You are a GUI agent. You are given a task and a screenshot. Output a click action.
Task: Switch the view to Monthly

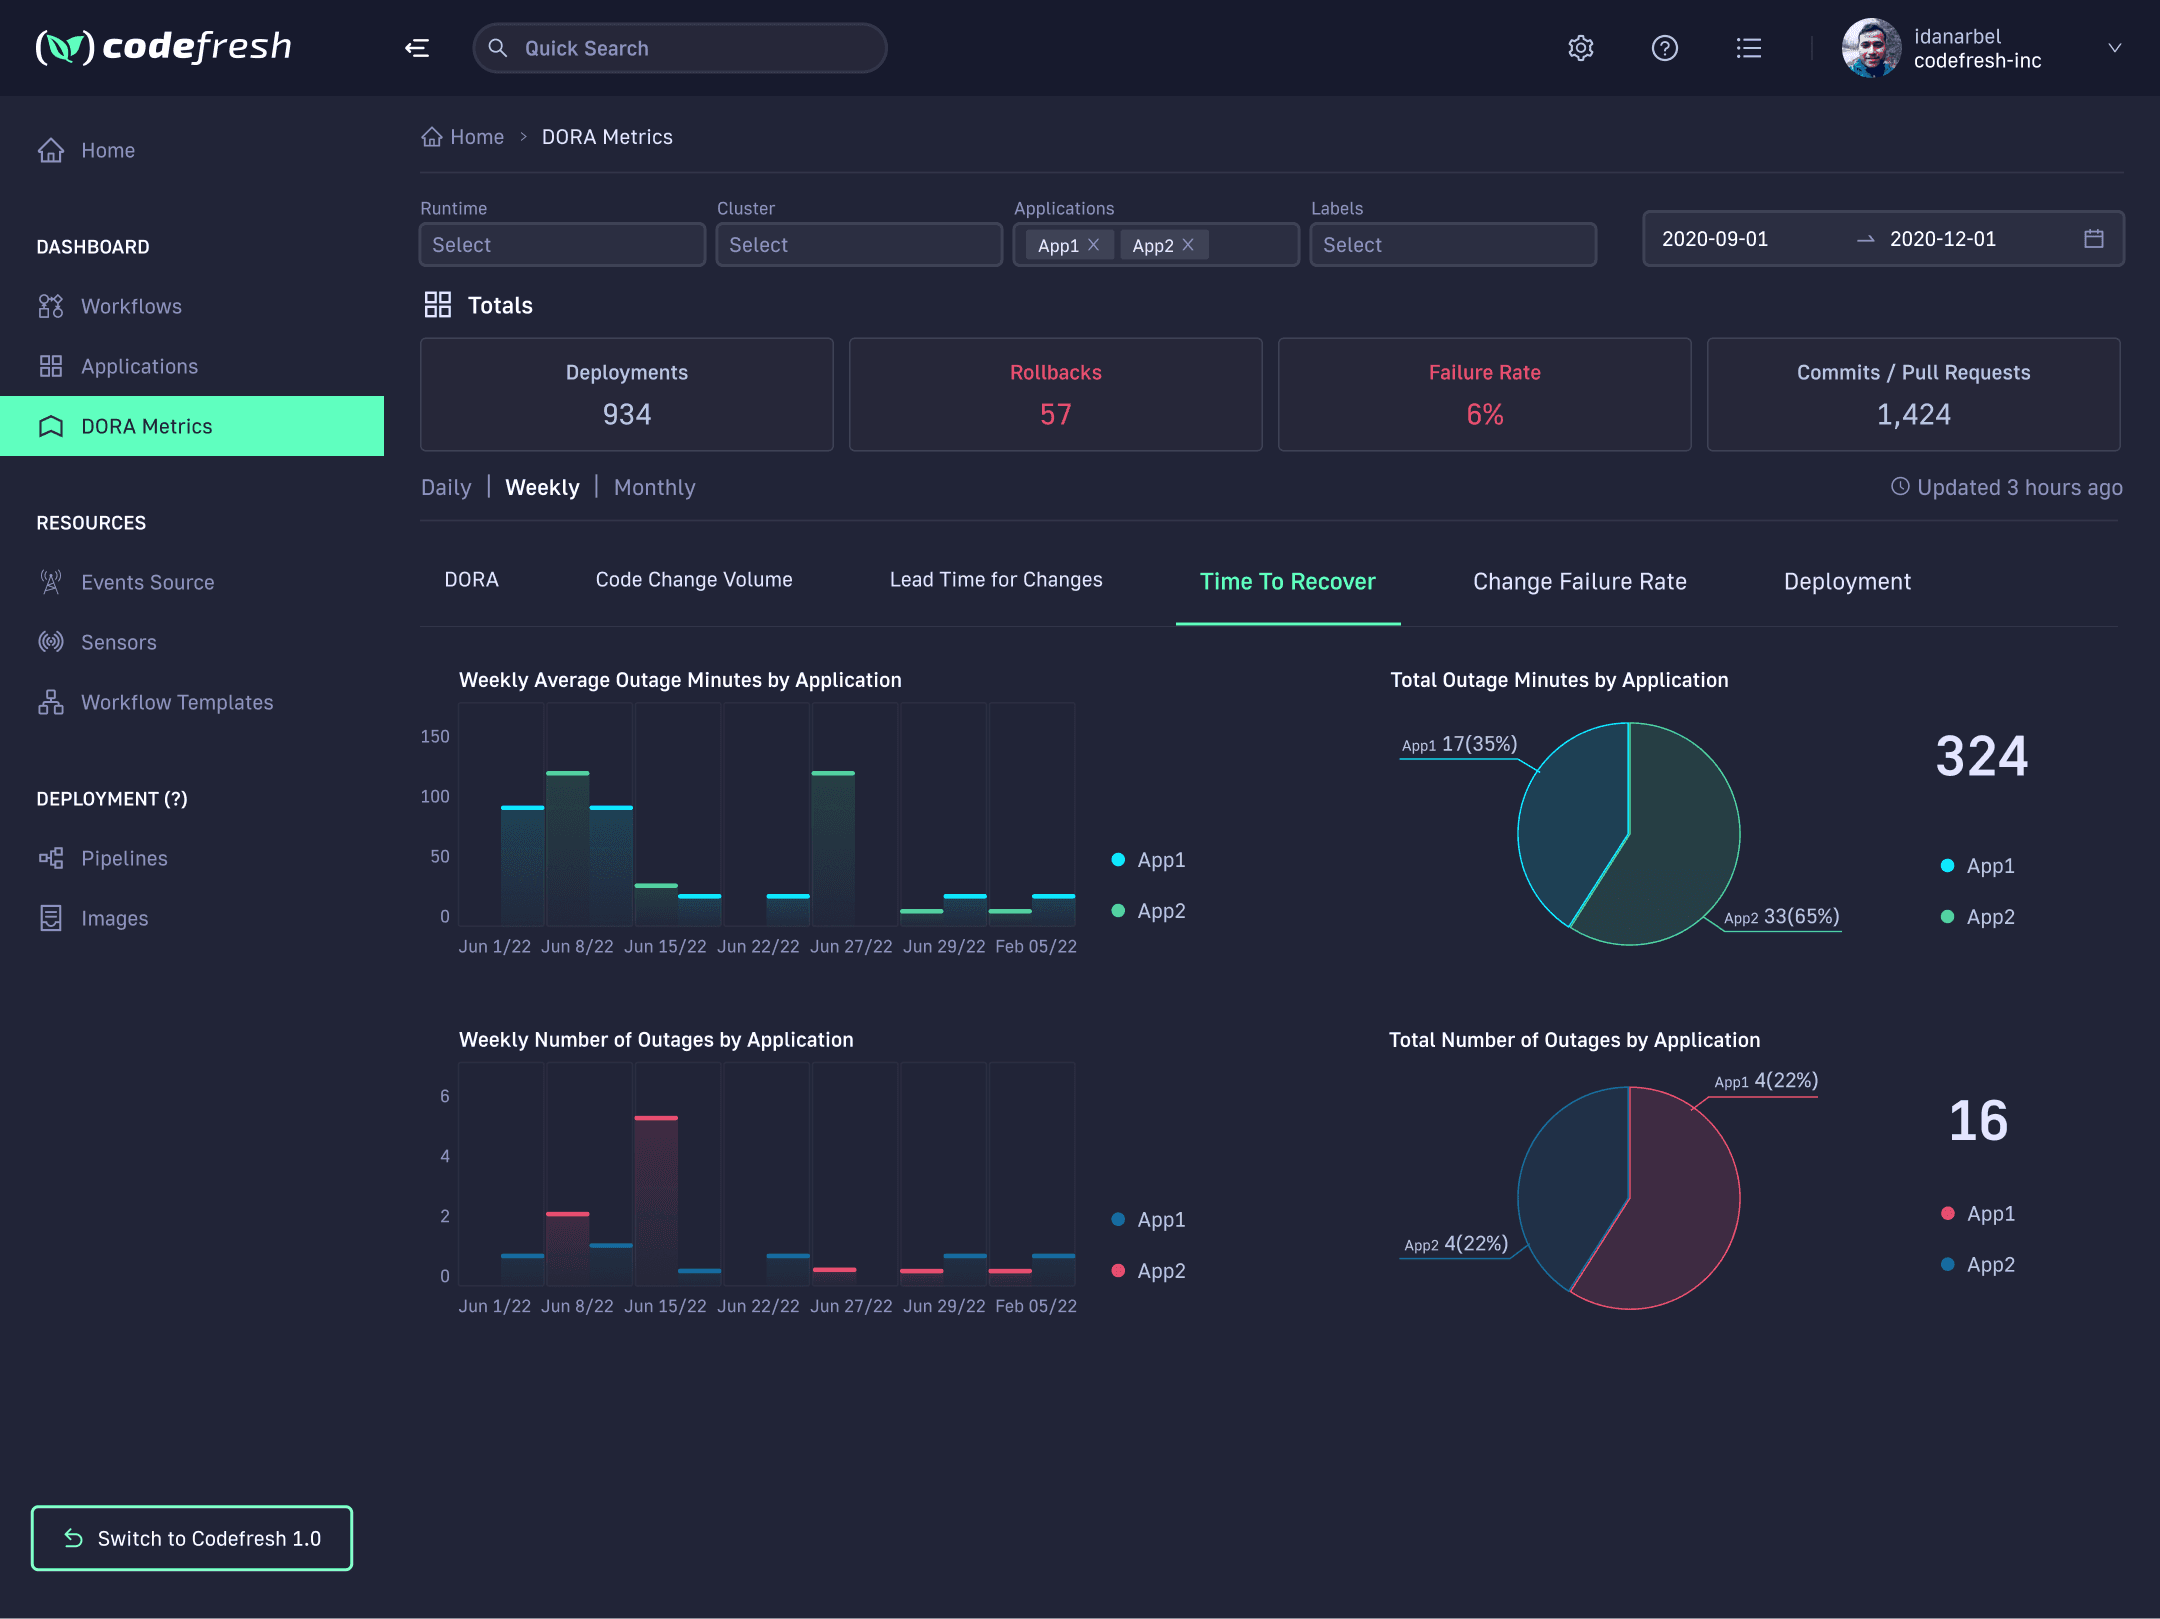pos(654,487)
